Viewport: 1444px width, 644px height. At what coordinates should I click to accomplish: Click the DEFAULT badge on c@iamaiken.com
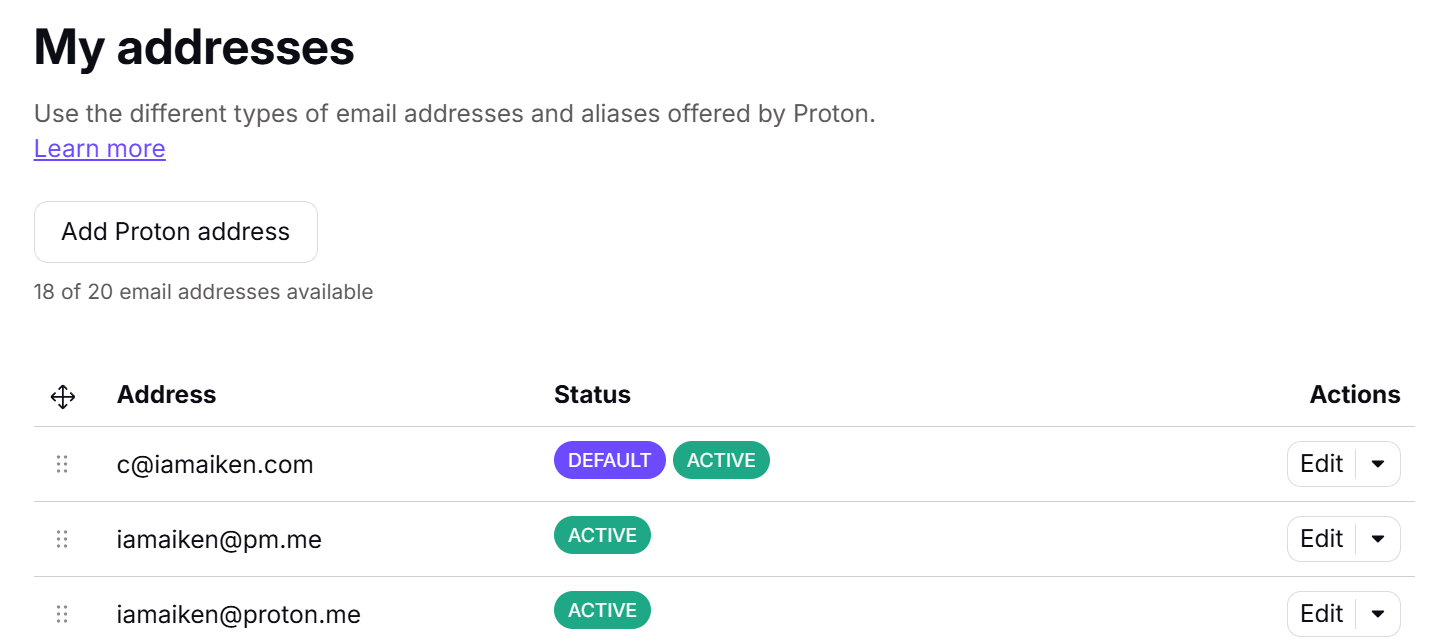[609, 460]
